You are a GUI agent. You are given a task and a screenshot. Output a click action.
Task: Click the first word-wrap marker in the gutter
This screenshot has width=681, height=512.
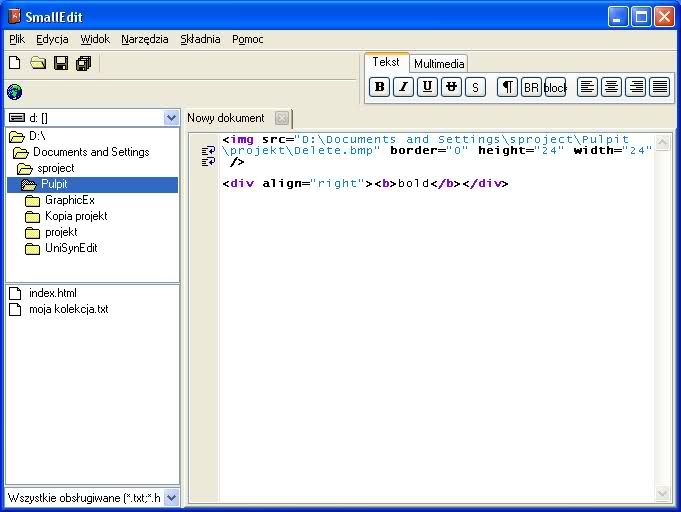click(208, 151)
